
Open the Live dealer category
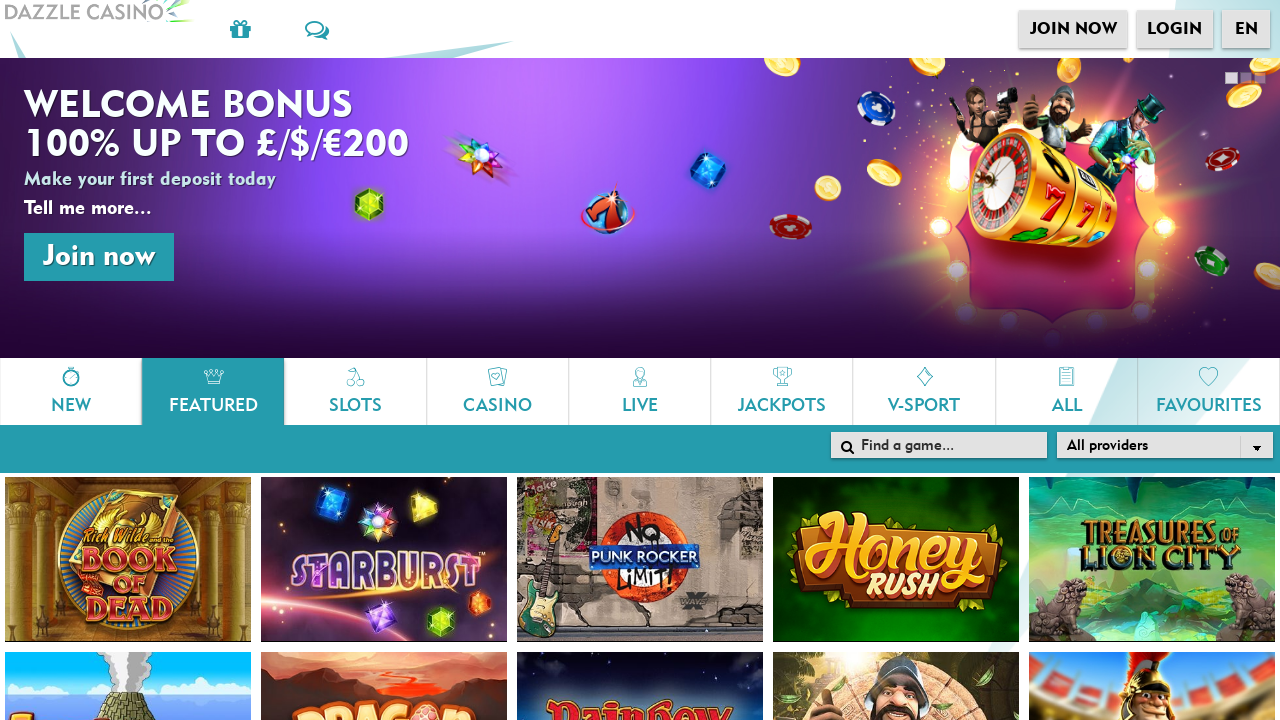tap(640, 391)
